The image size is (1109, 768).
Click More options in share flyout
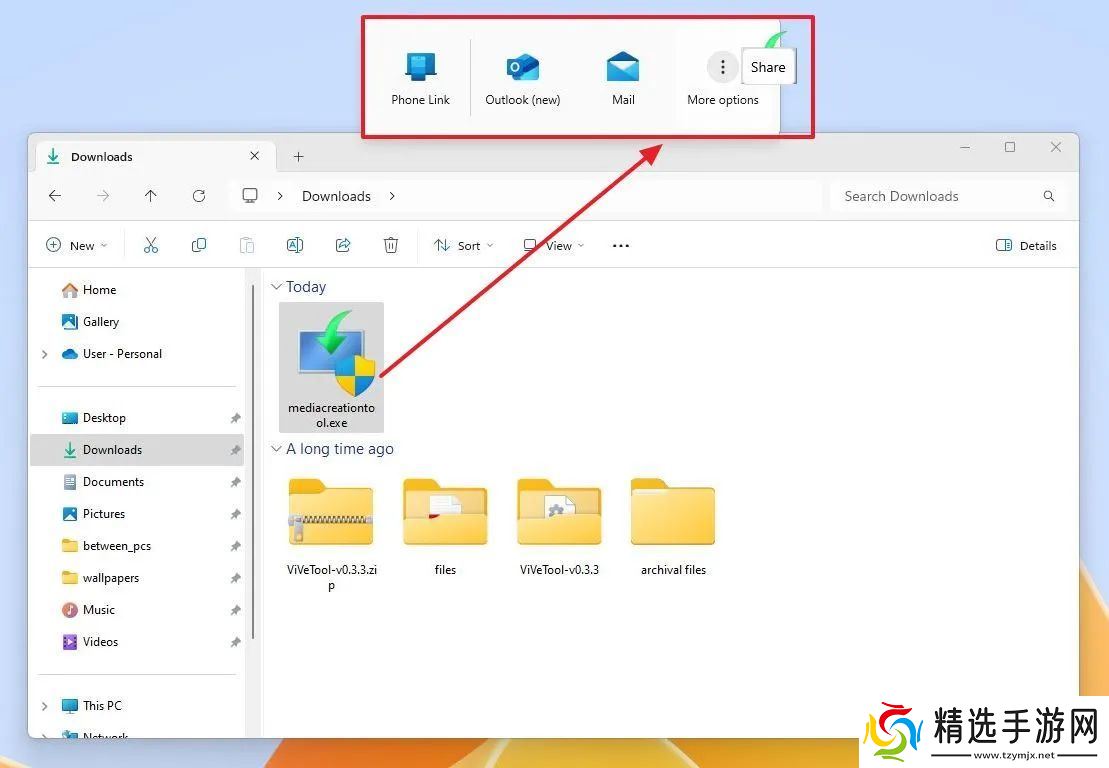(722, 78)
